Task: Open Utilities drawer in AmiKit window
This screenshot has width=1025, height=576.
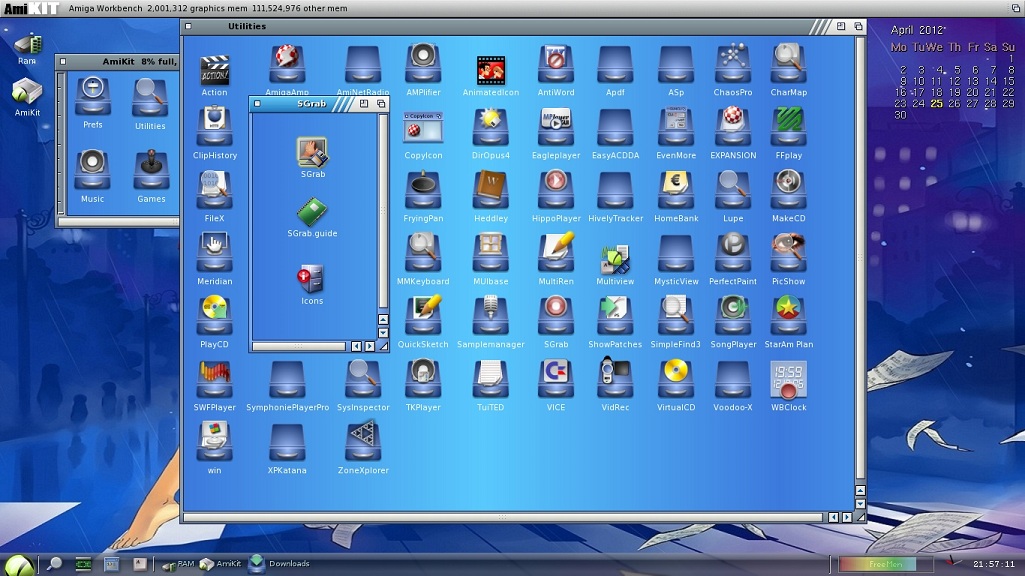Action: 150,98
